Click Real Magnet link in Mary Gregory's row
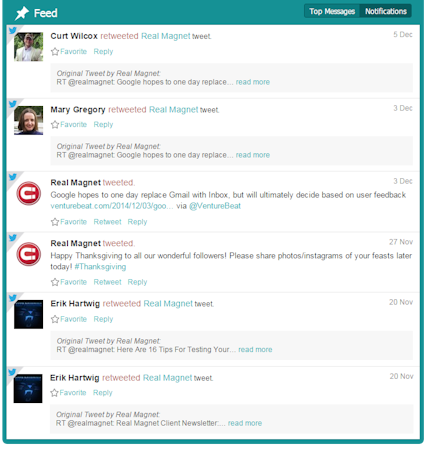 (174, 110)
